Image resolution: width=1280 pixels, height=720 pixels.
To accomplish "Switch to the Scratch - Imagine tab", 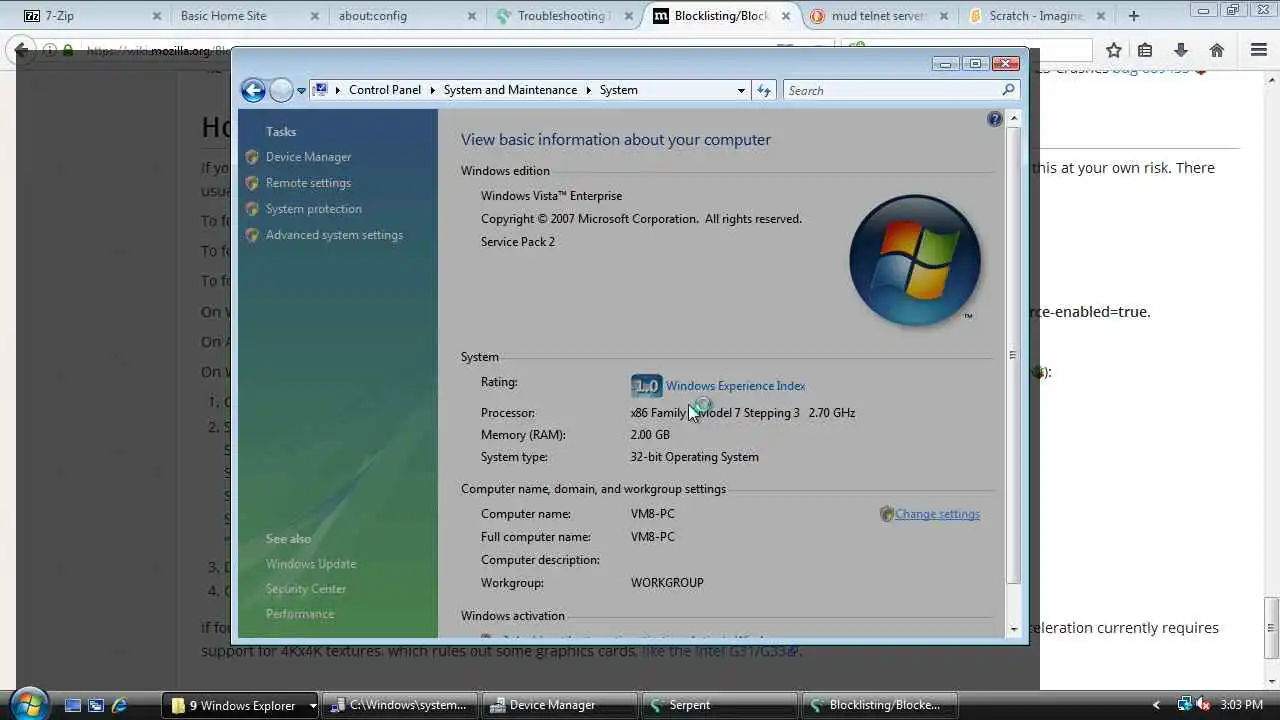I will 1036,16.
